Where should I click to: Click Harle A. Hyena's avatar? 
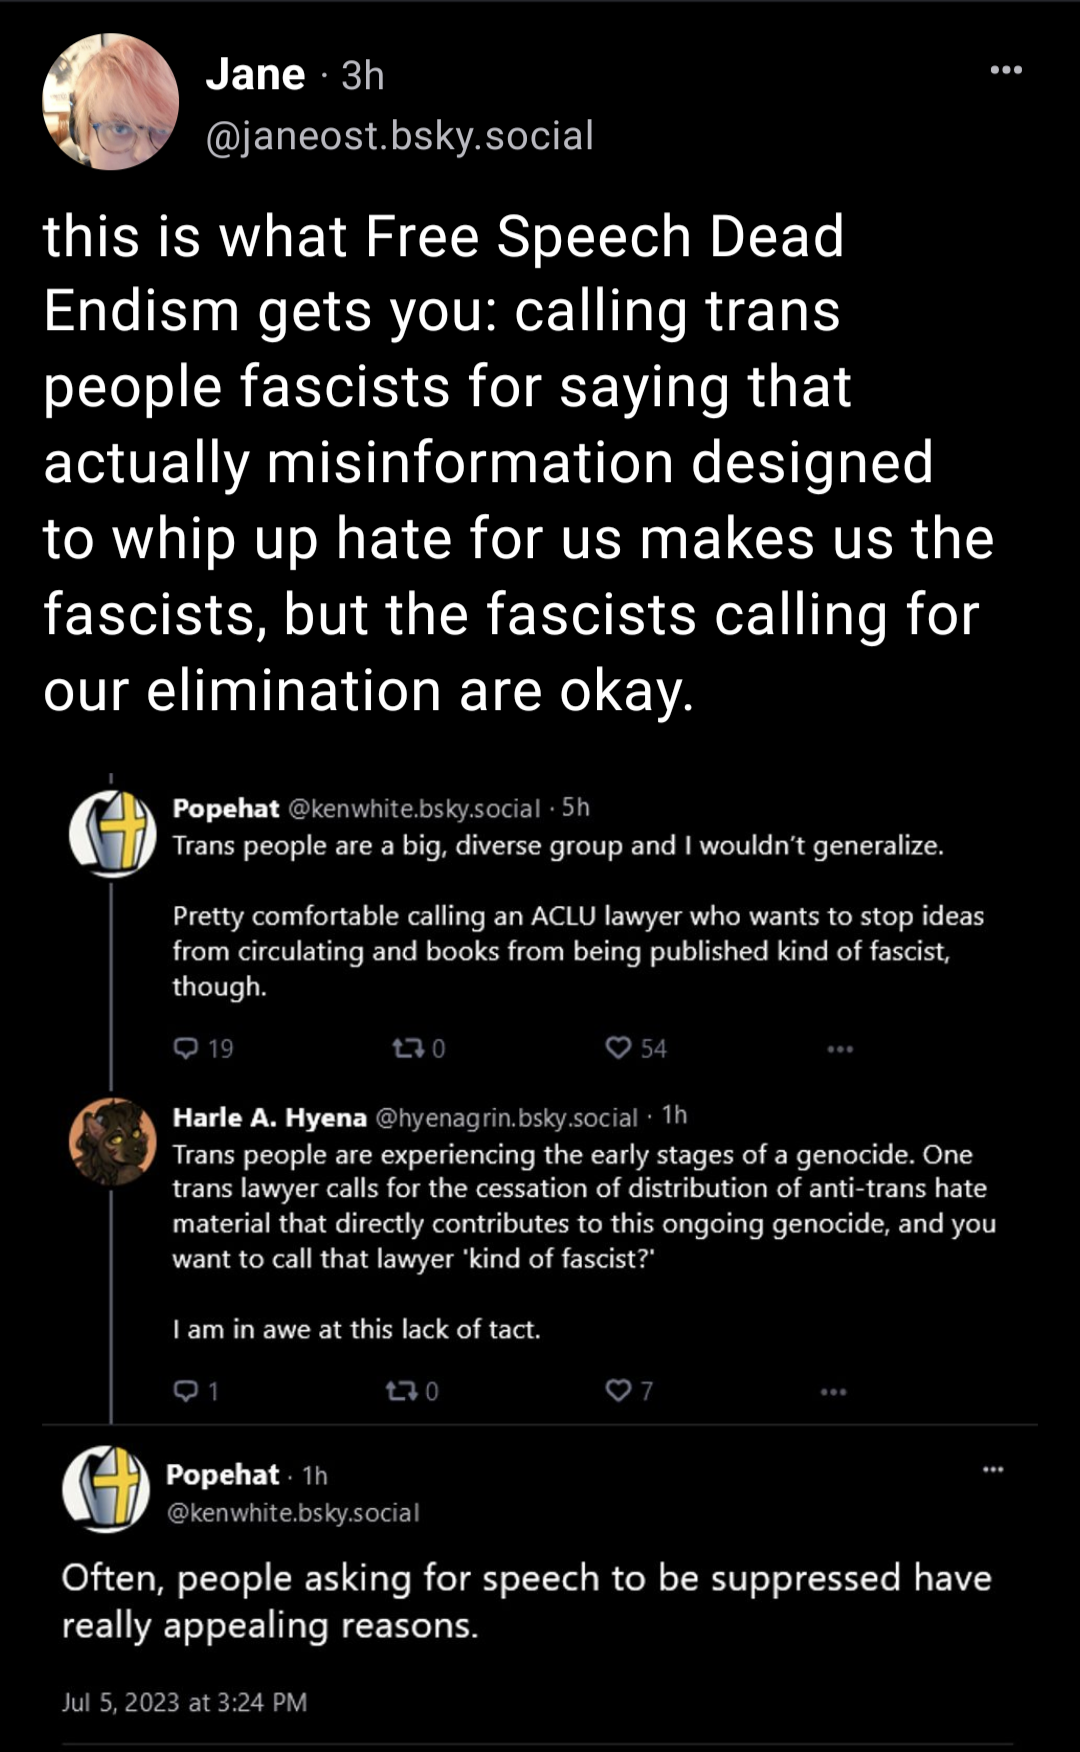point(113,1142)
